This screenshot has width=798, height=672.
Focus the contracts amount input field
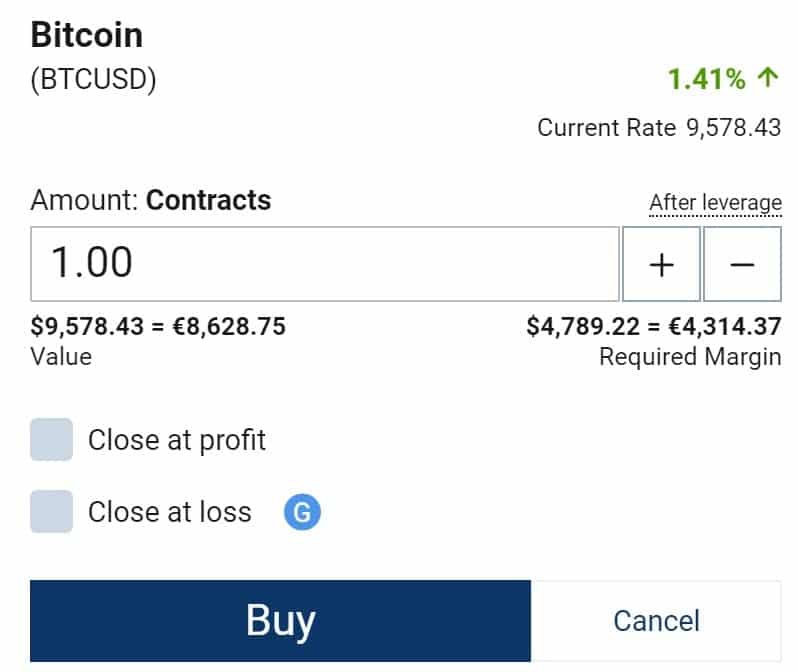tap(325, 264)
